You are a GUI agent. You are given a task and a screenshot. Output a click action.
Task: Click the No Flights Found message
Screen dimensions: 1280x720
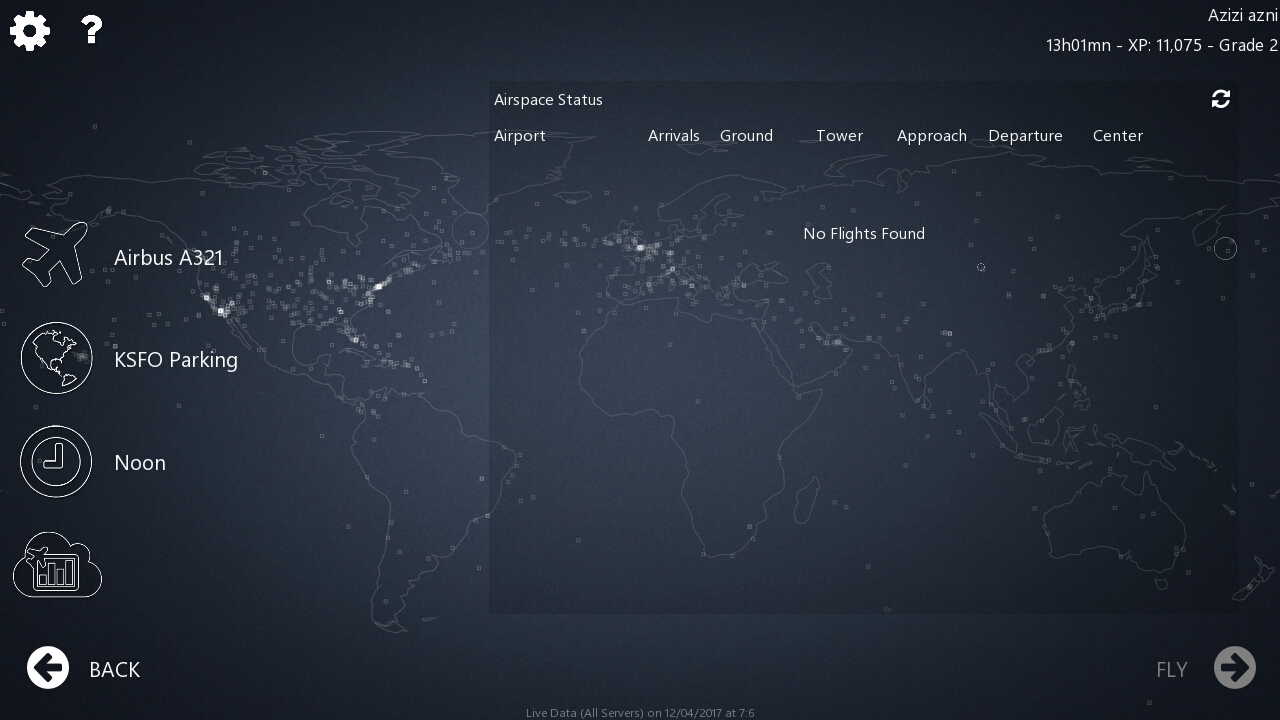pyautogui.click(x=864, y=234)
